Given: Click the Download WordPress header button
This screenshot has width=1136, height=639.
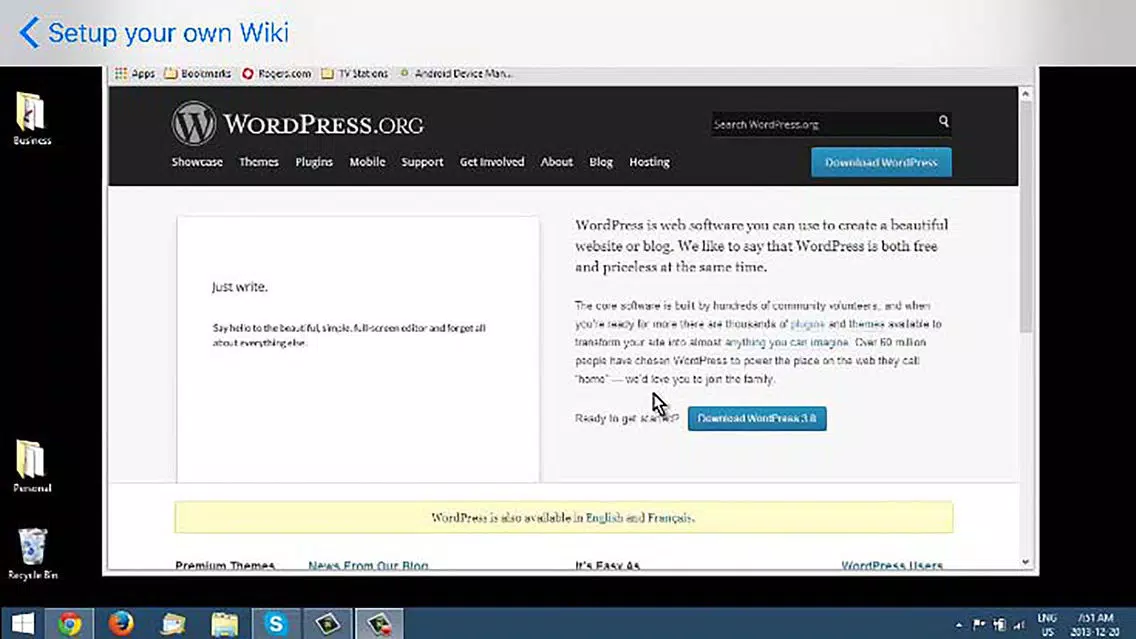Looking at the screenshot, I should pyautogui.click(x=881, y=162).
